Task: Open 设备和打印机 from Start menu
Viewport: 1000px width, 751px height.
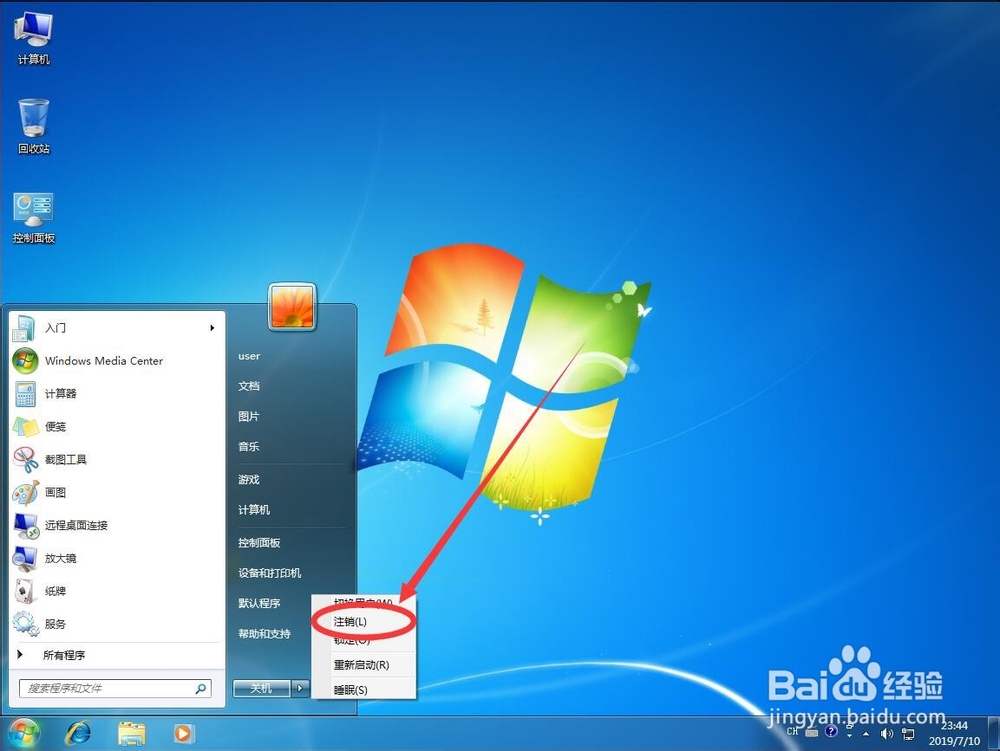Action: (269, 572)
